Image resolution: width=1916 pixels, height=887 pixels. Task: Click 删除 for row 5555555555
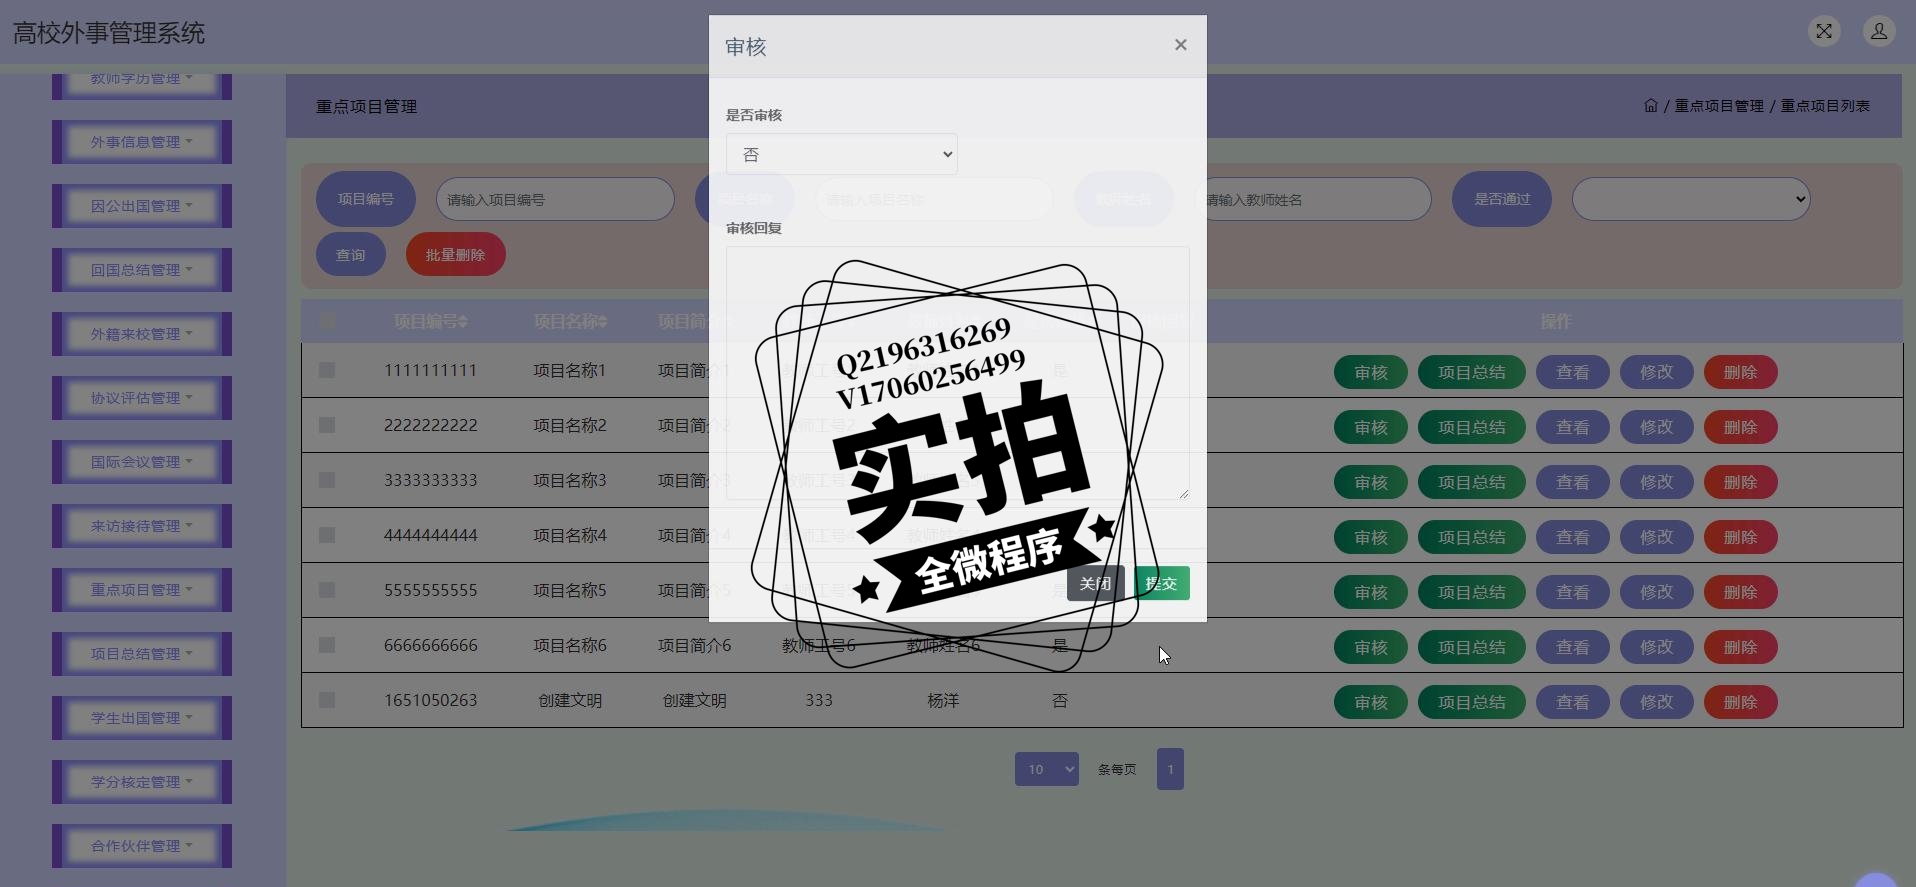tap(1741, 592)
